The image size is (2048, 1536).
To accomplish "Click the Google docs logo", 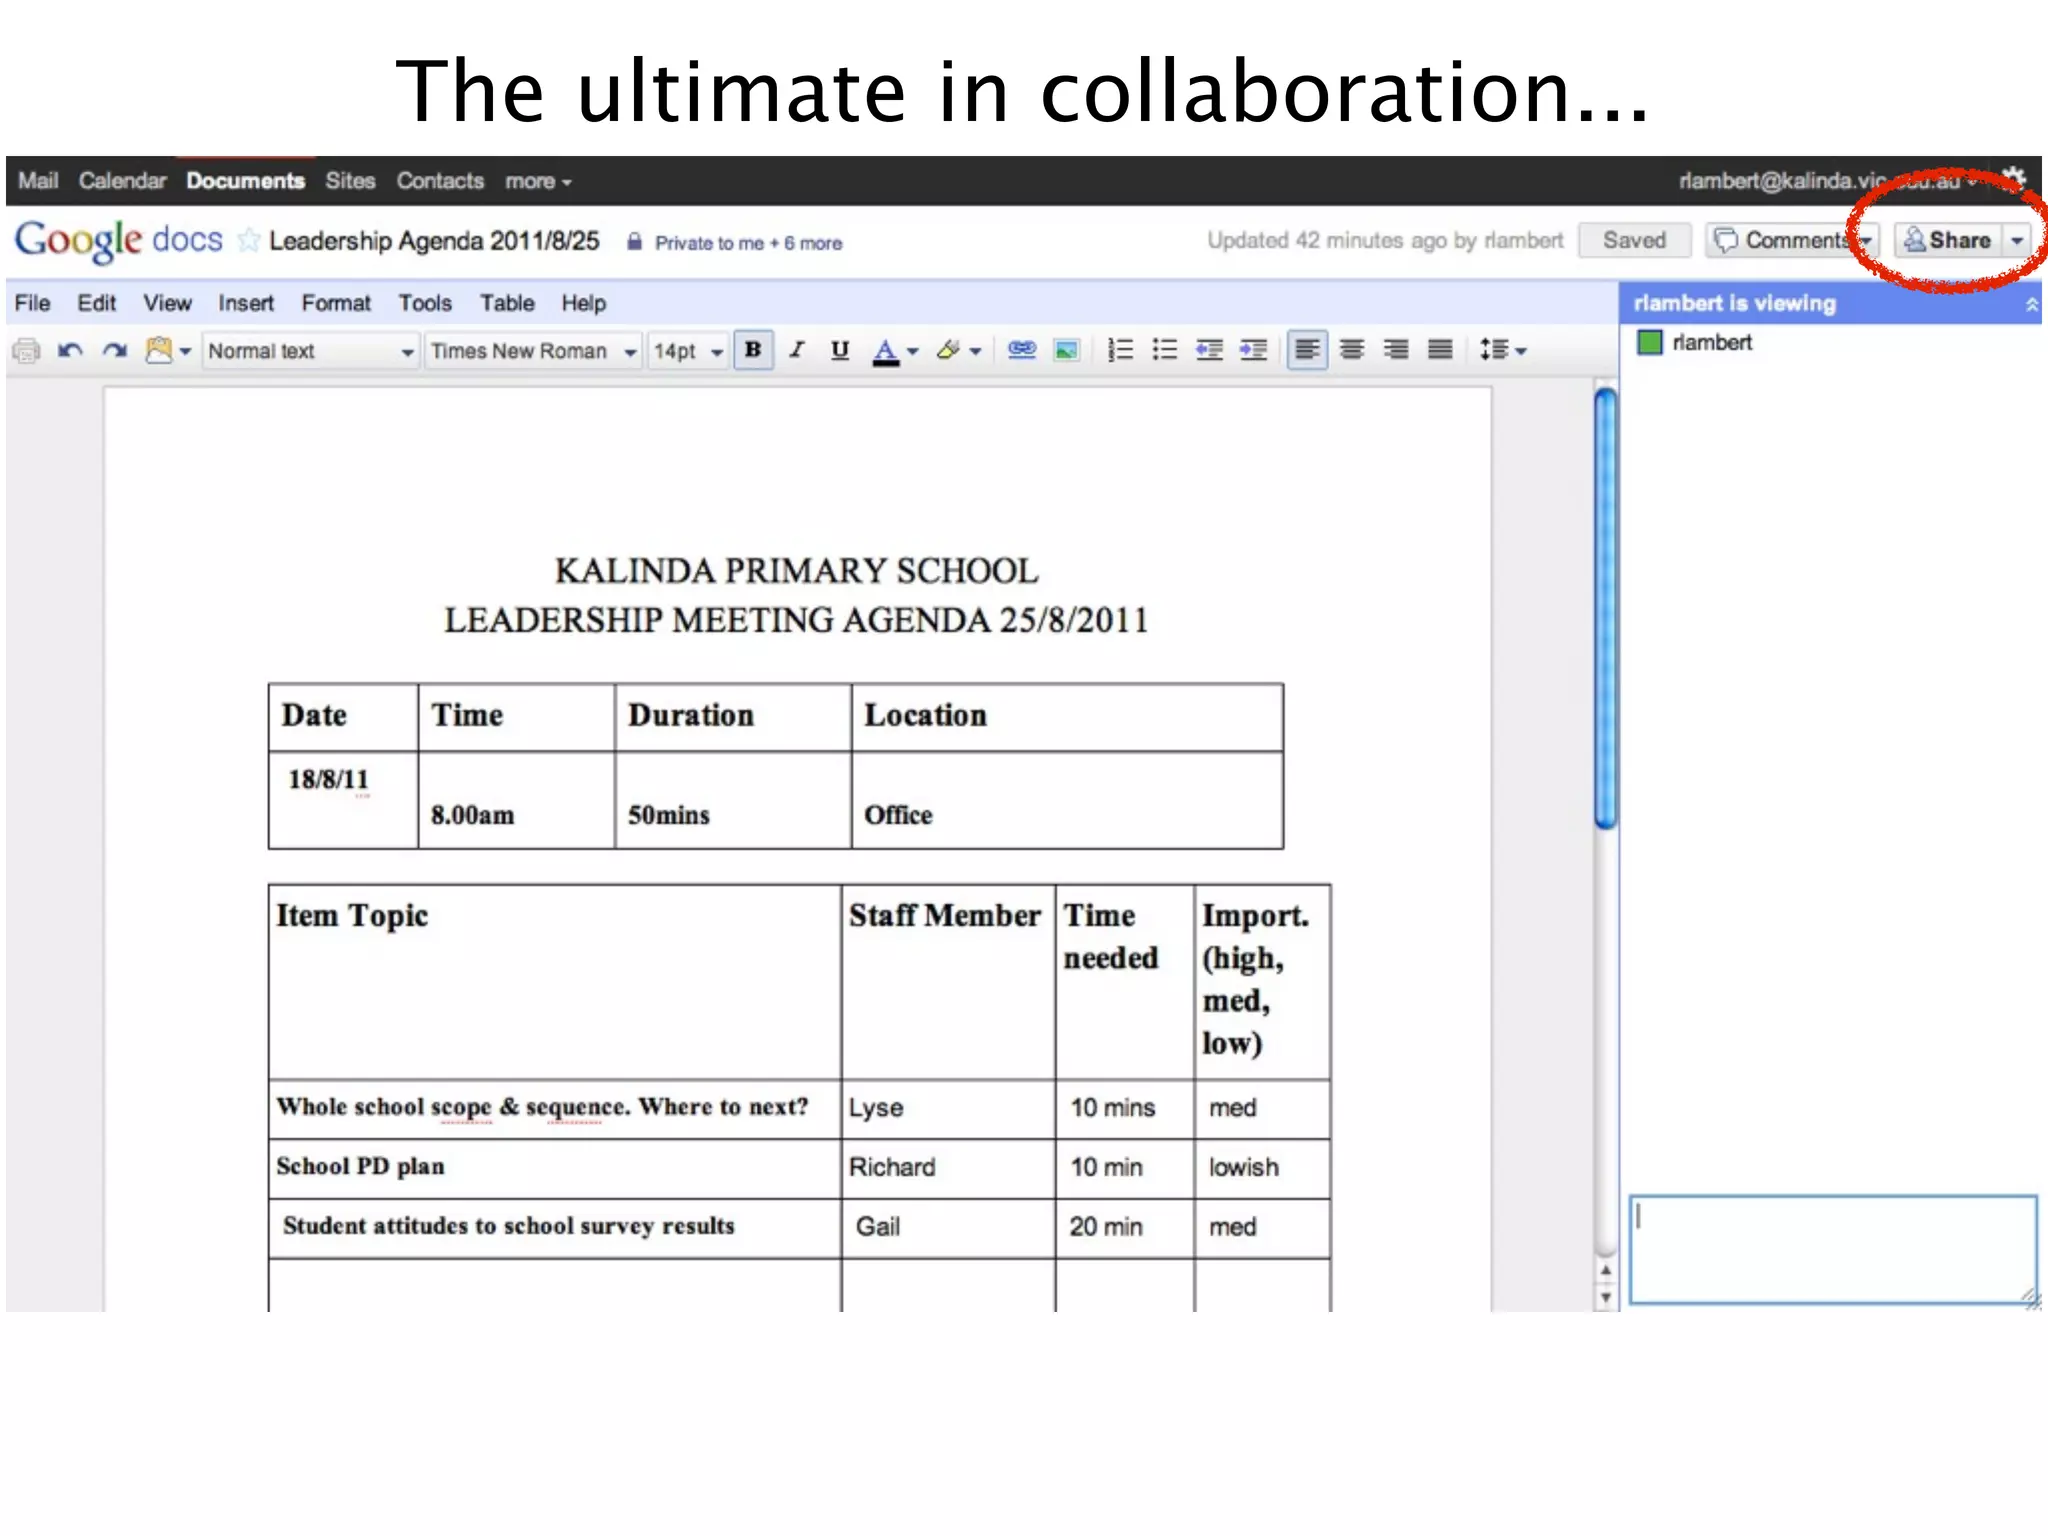I will (x=118, y=241).
